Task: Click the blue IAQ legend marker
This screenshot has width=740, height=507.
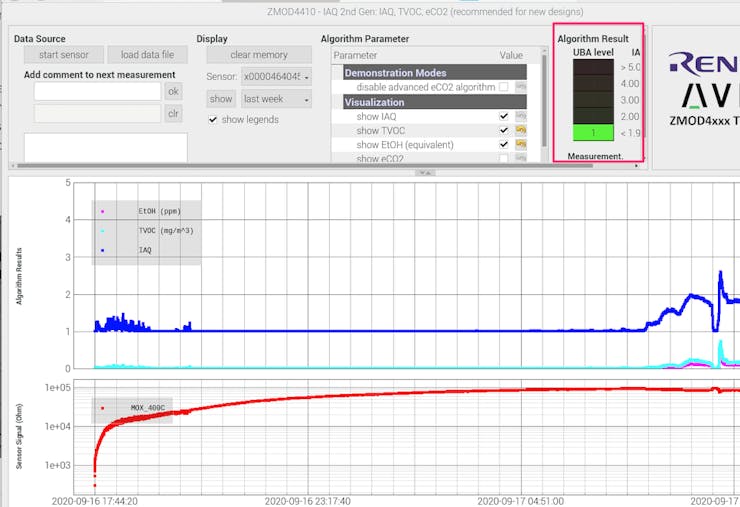Action: [103, 250]
